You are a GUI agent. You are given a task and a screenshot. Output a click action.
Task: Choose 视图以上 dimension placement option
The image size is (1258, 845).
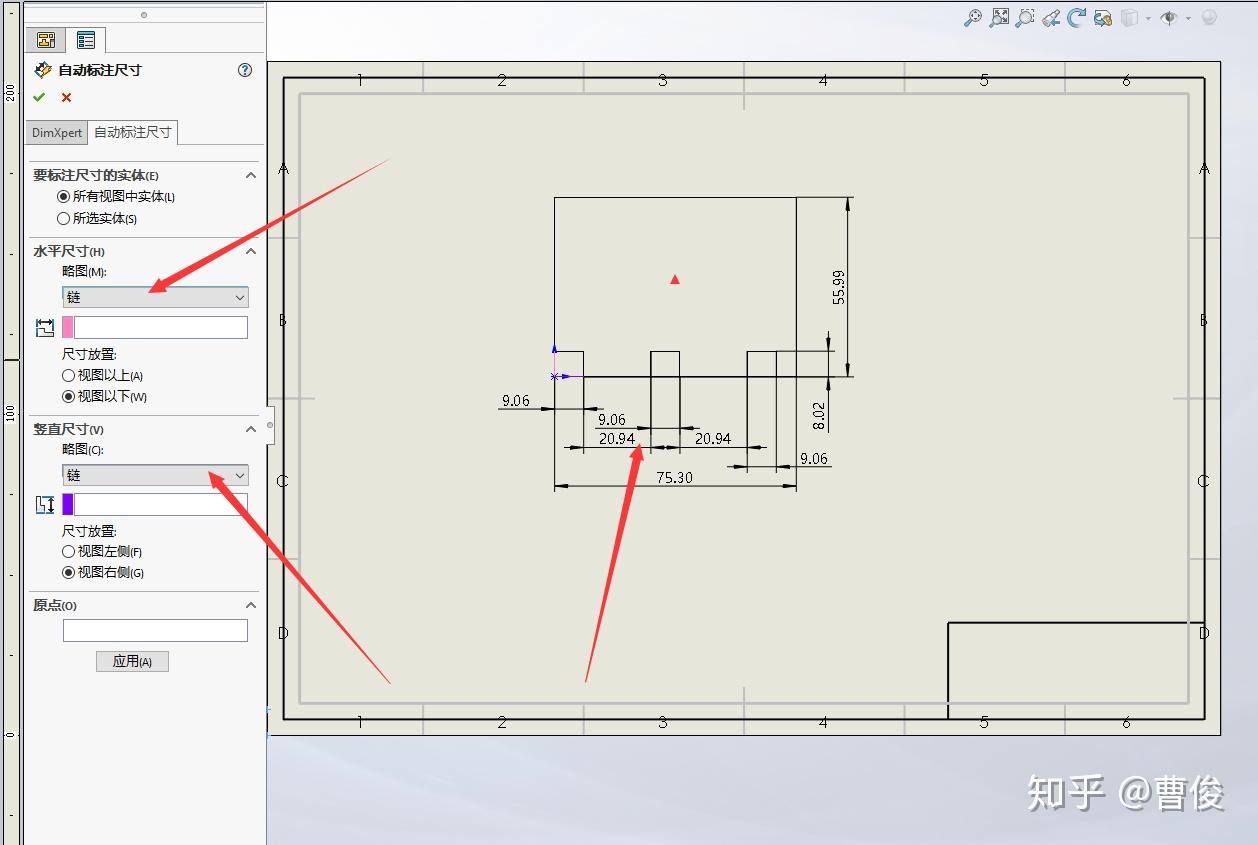pyautogui.click(x=68, y=376)
